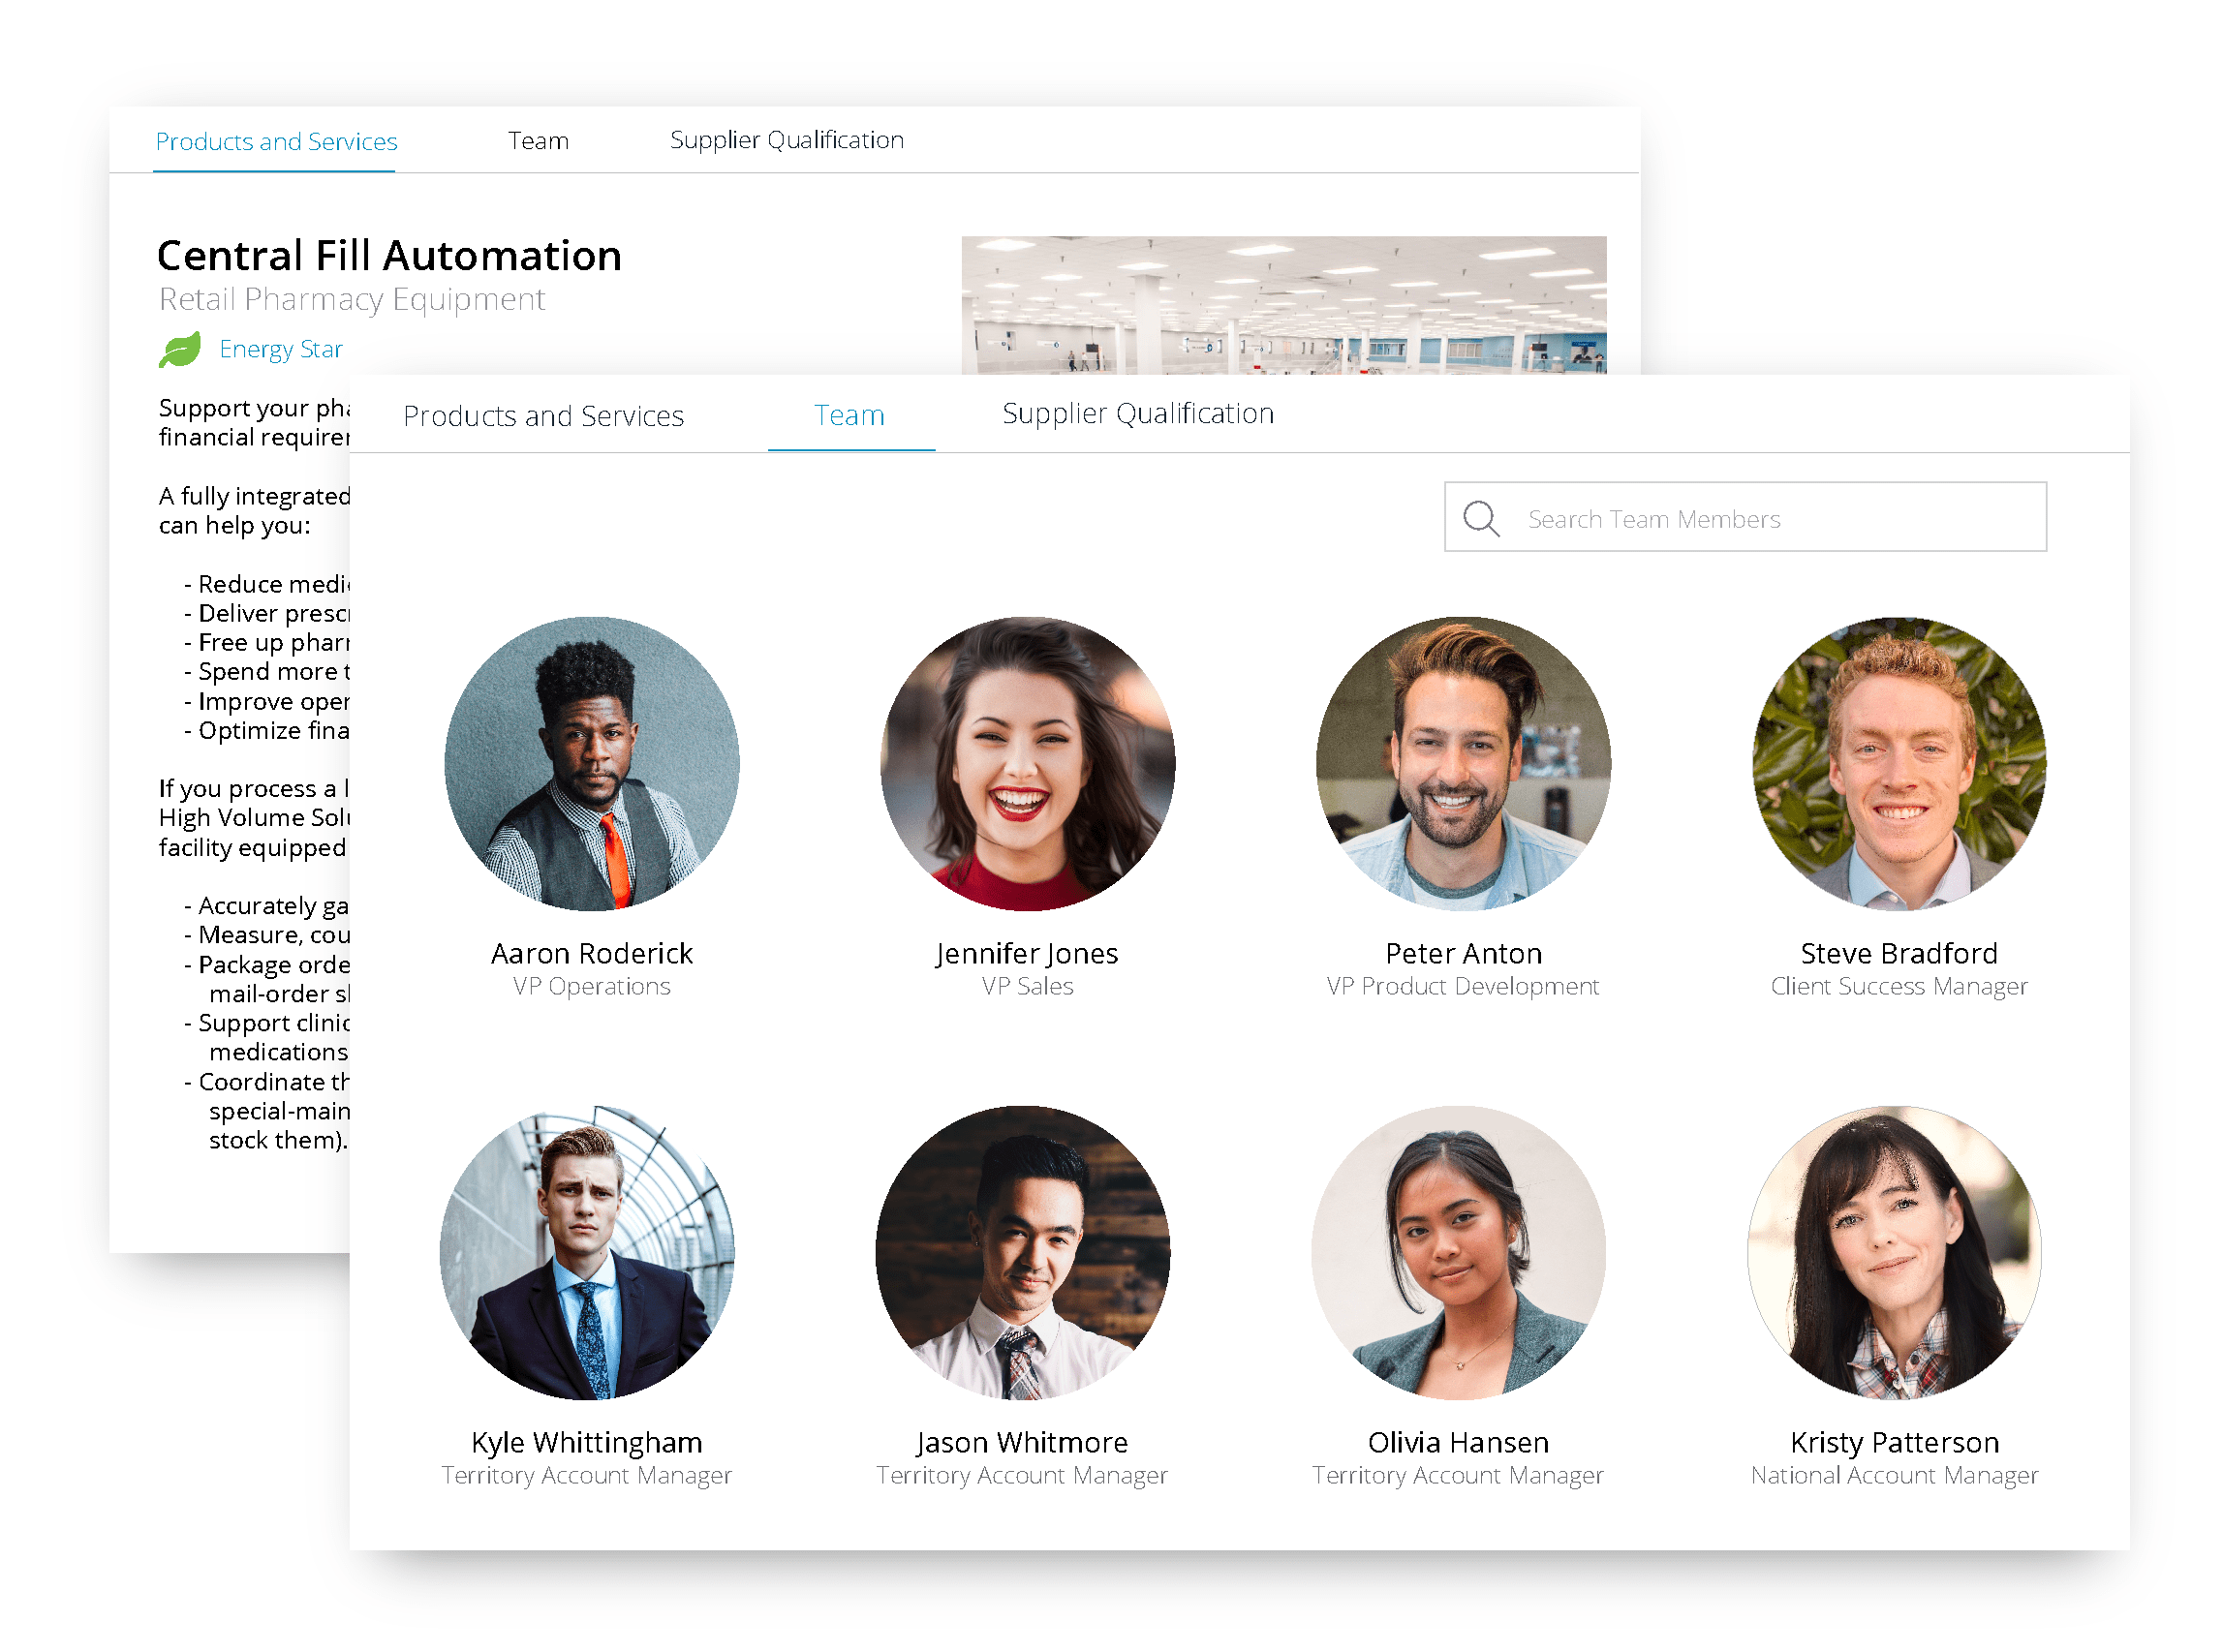Viewport: 2223px width, 1652px height.
Task: Select Peter Anton's portrait
Action: click(1462, 763)
